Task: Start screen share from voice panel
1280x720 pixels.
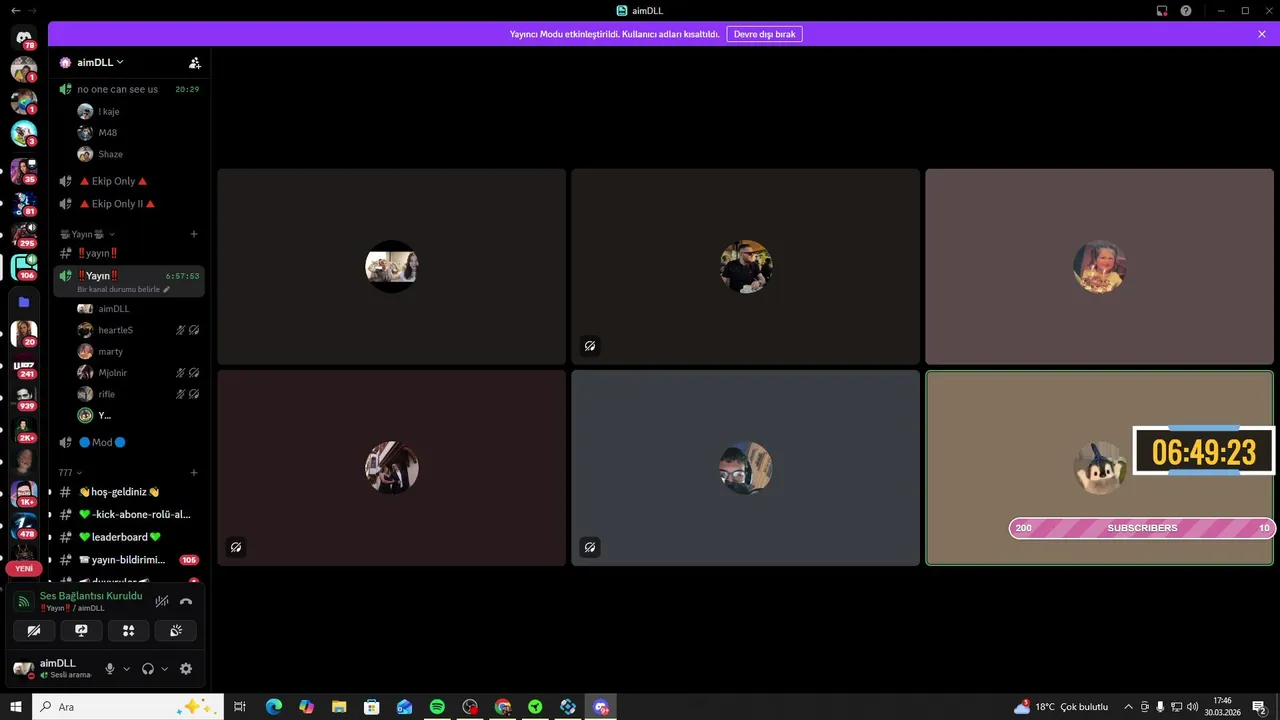Action: pyautogui.click(x=81, y=631)
